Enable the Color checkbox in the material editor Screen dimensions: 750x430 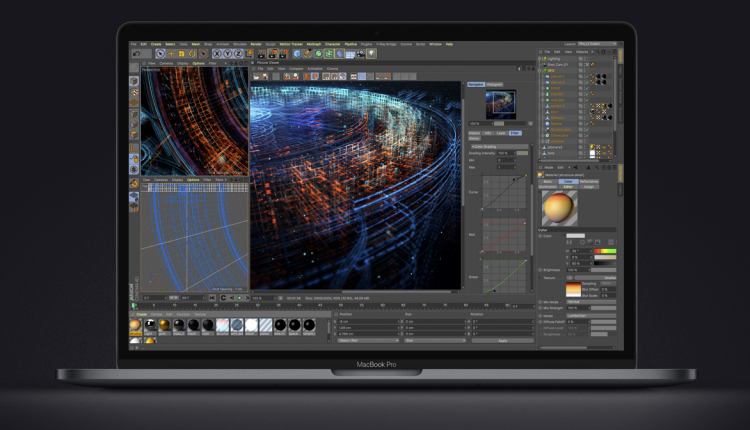[x=541, y=236]
